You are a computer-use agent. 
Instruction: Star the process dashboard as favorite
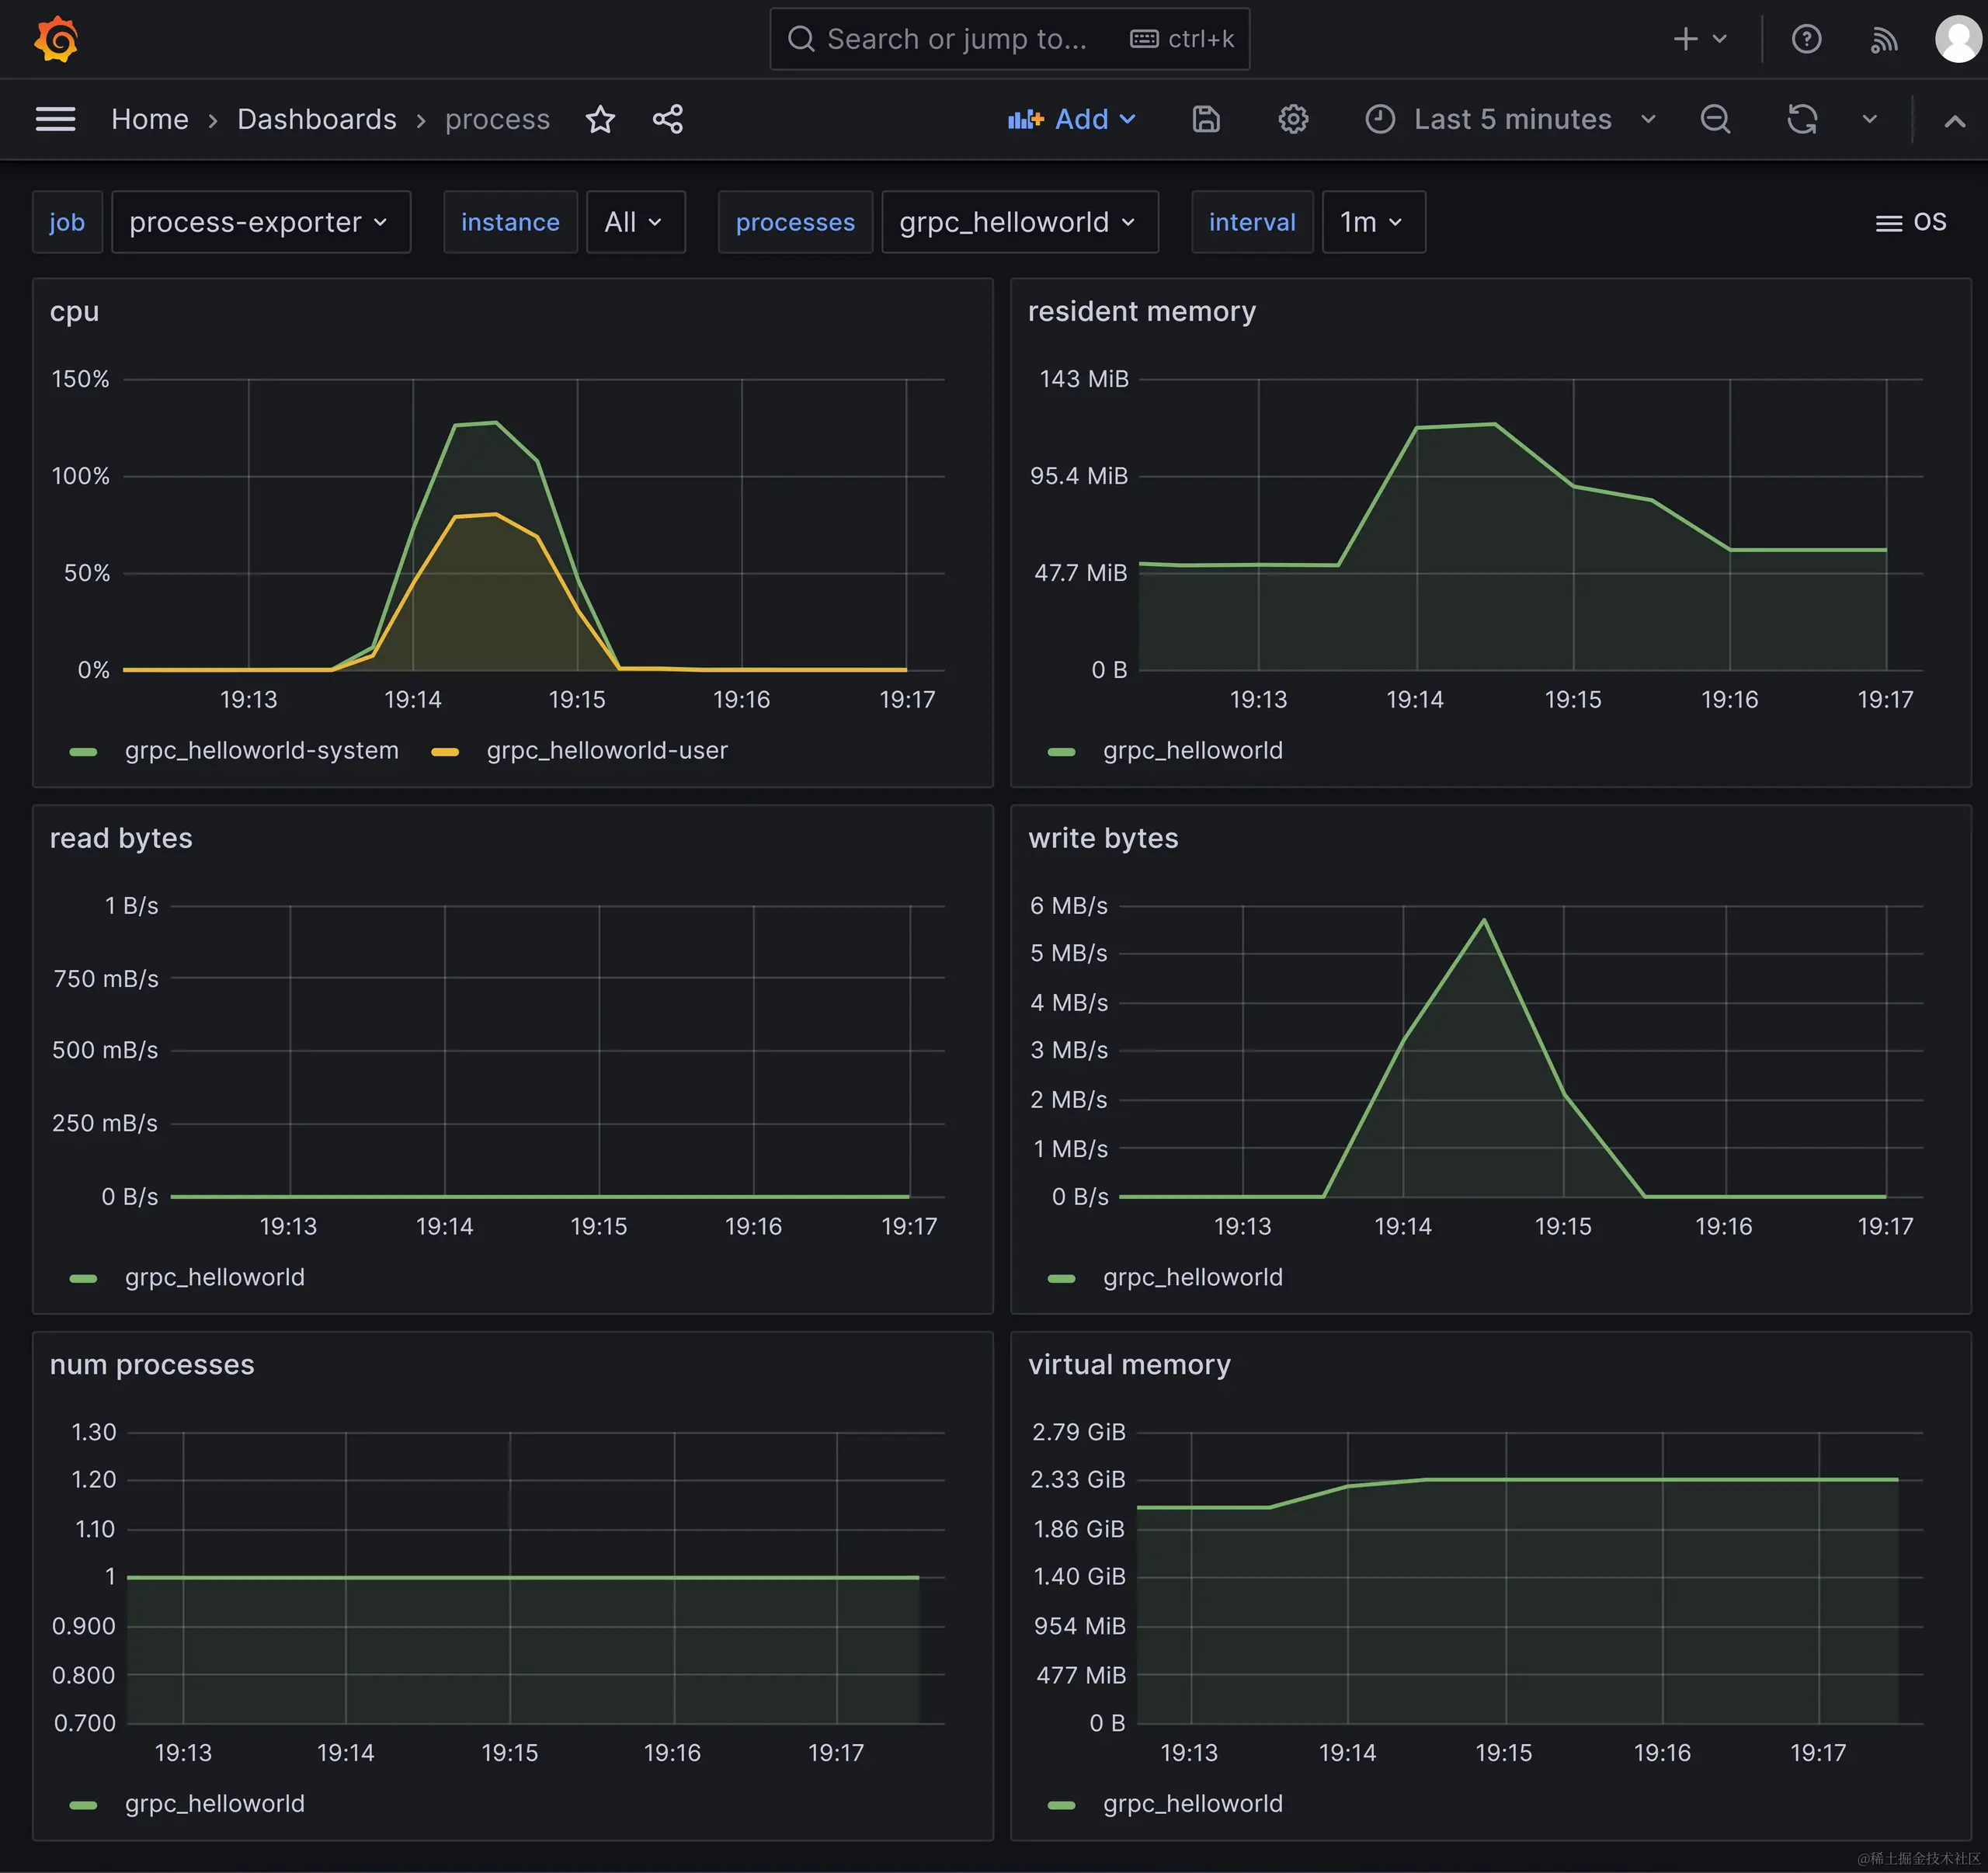tap(600, 119)
